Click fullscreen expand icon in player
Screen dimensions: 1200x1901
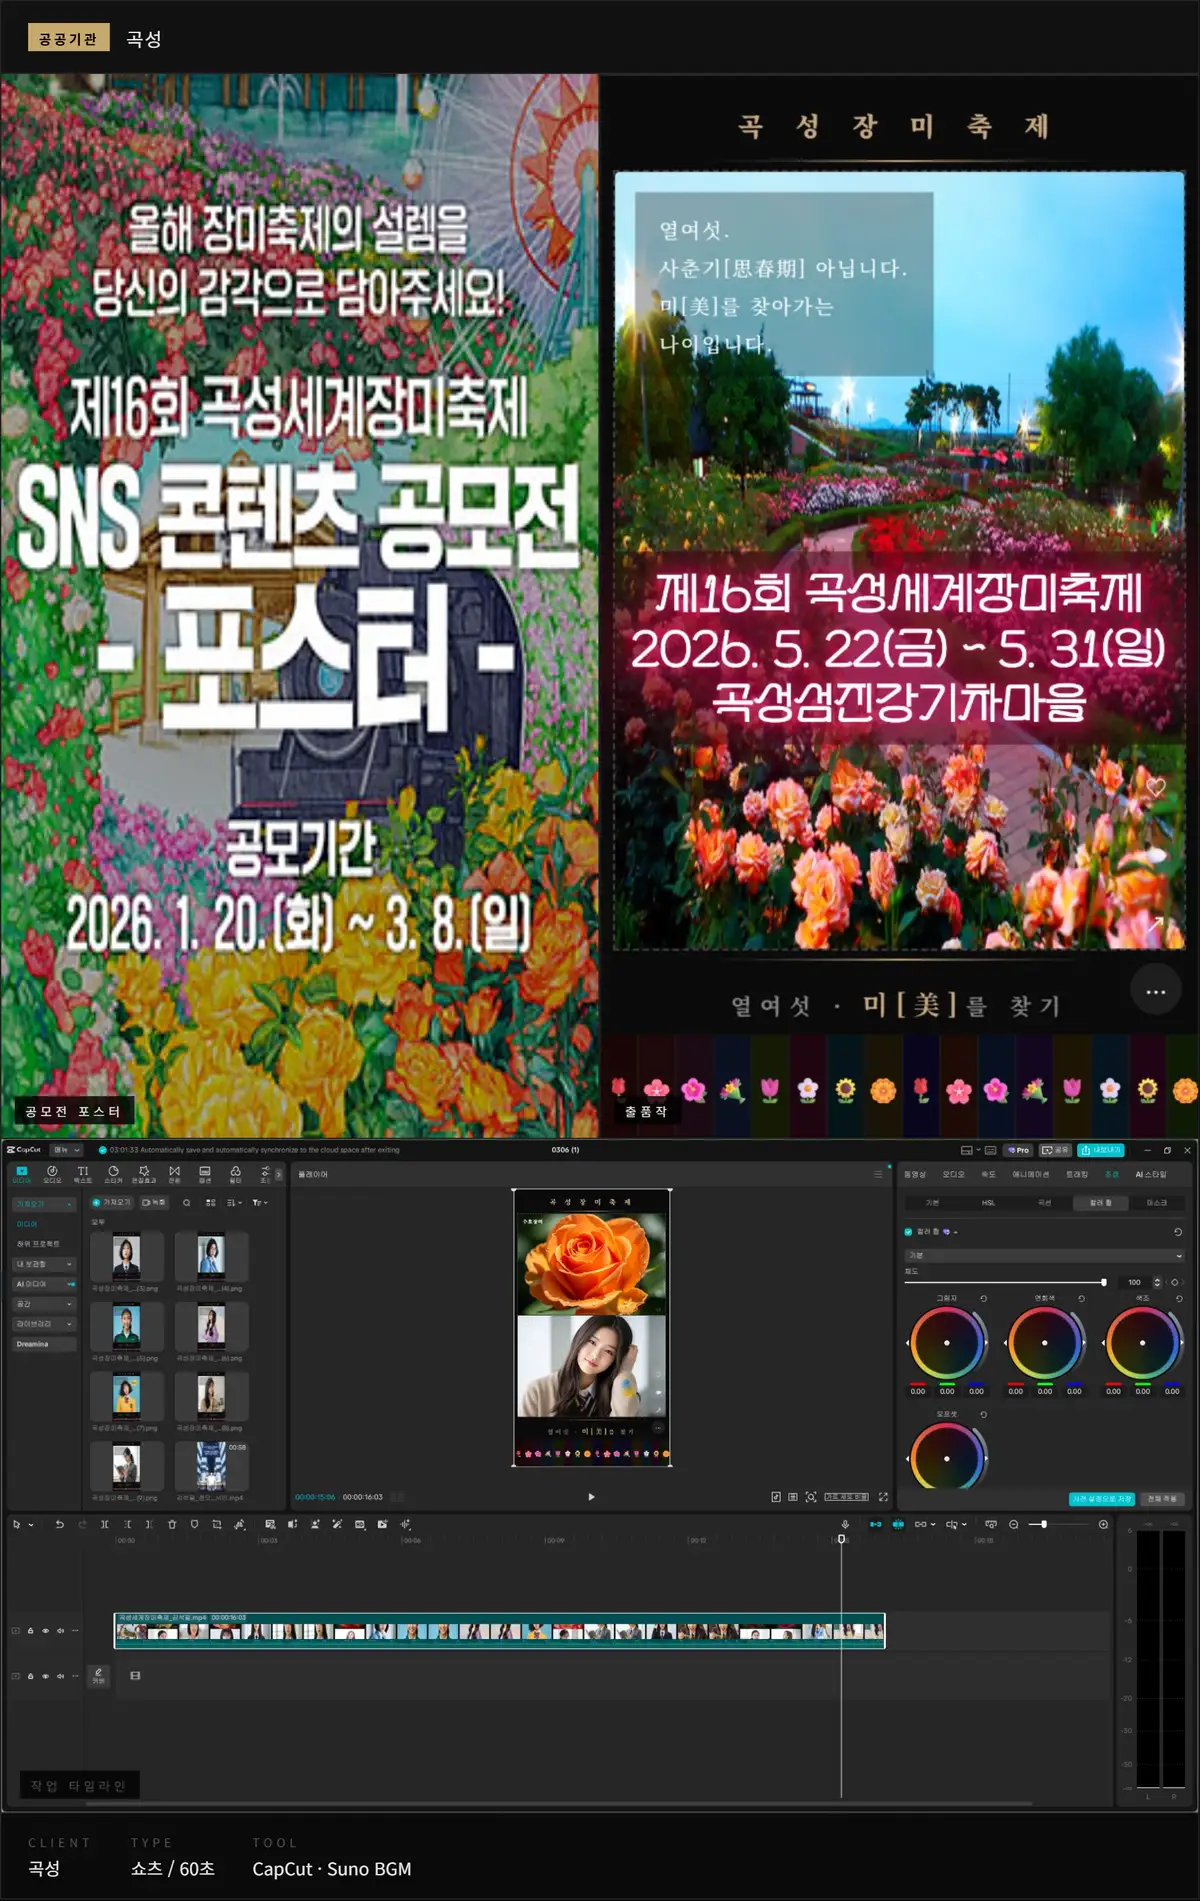pos(883,1497)
